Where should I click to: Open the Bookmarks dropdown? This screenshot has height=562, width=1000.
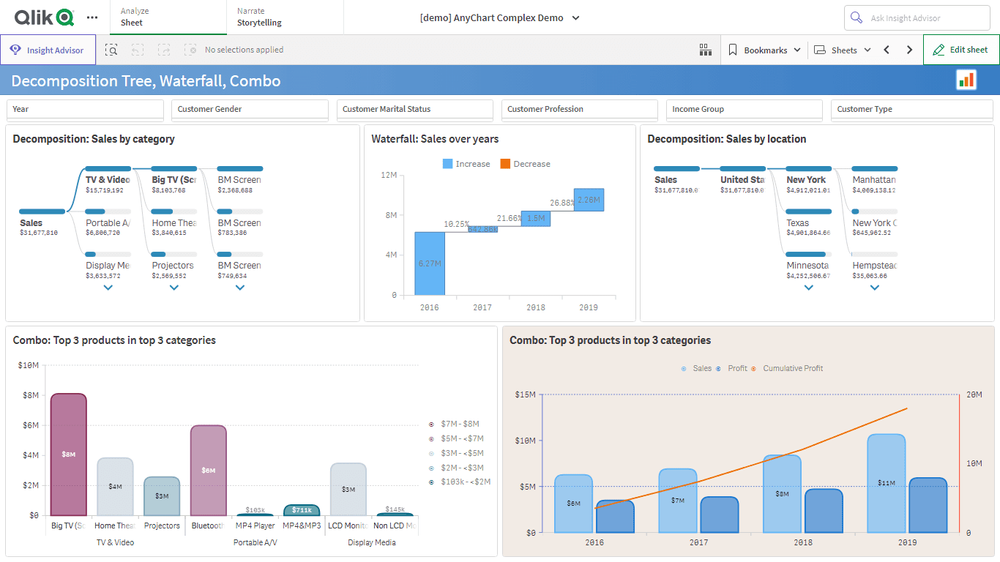tap(764, 50)
